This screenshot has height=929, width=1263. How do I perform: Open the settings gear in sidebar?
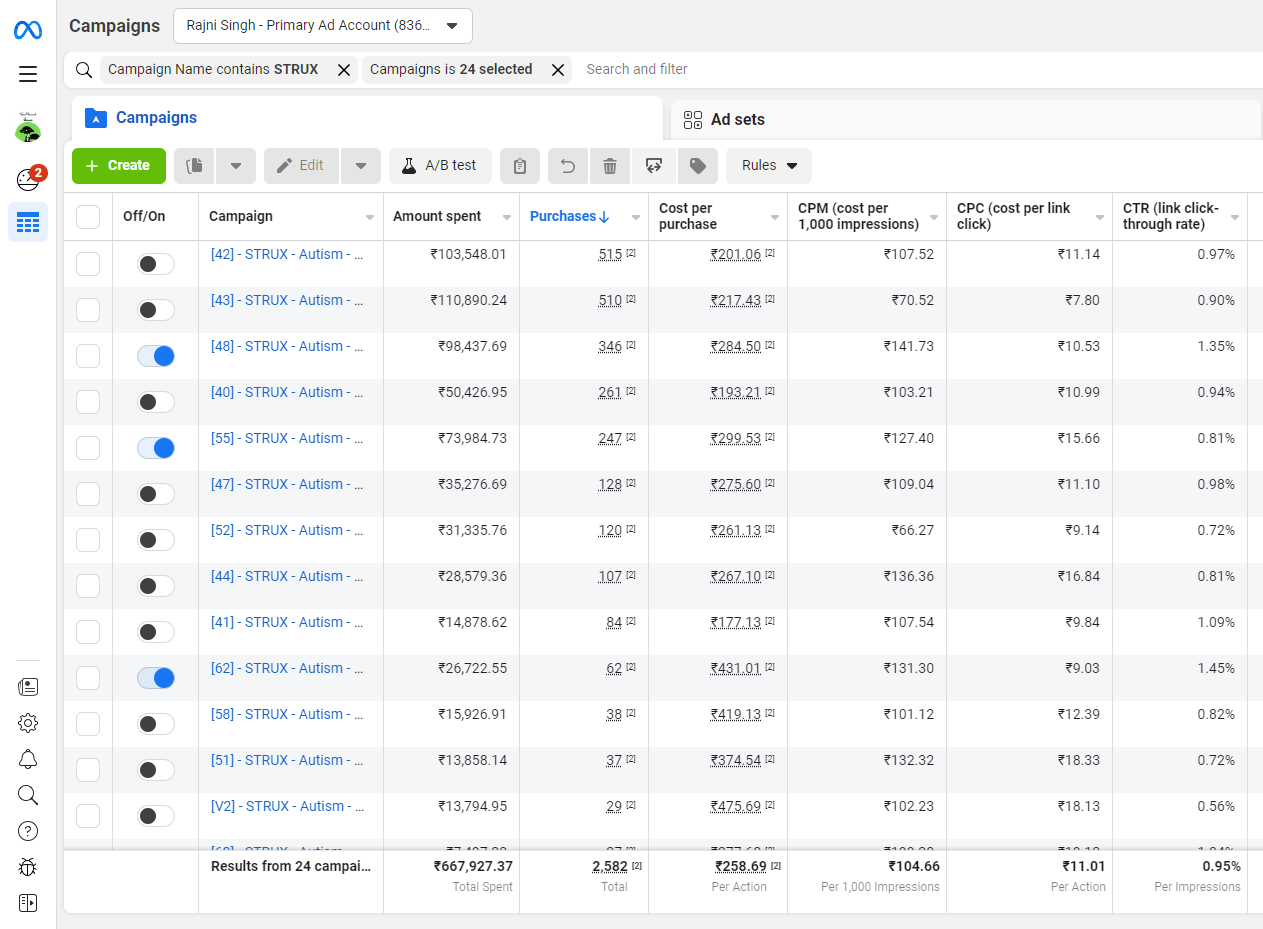click(28, 723)
